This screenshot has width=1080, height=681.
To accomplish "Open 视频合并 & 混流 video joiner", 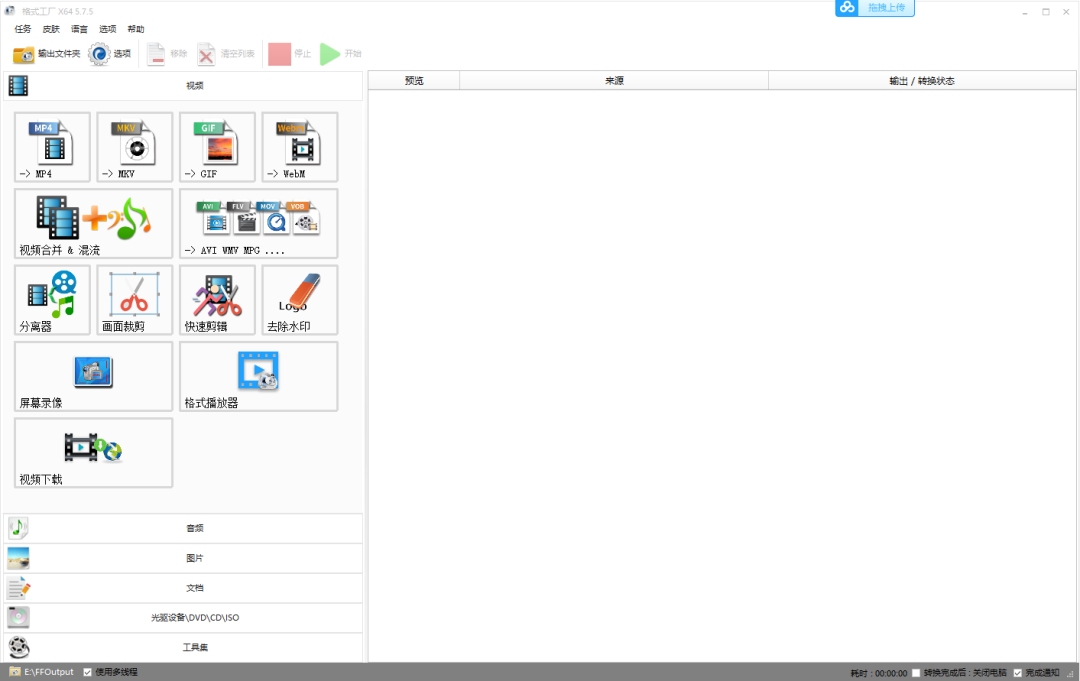I will (x=93, y=223).
